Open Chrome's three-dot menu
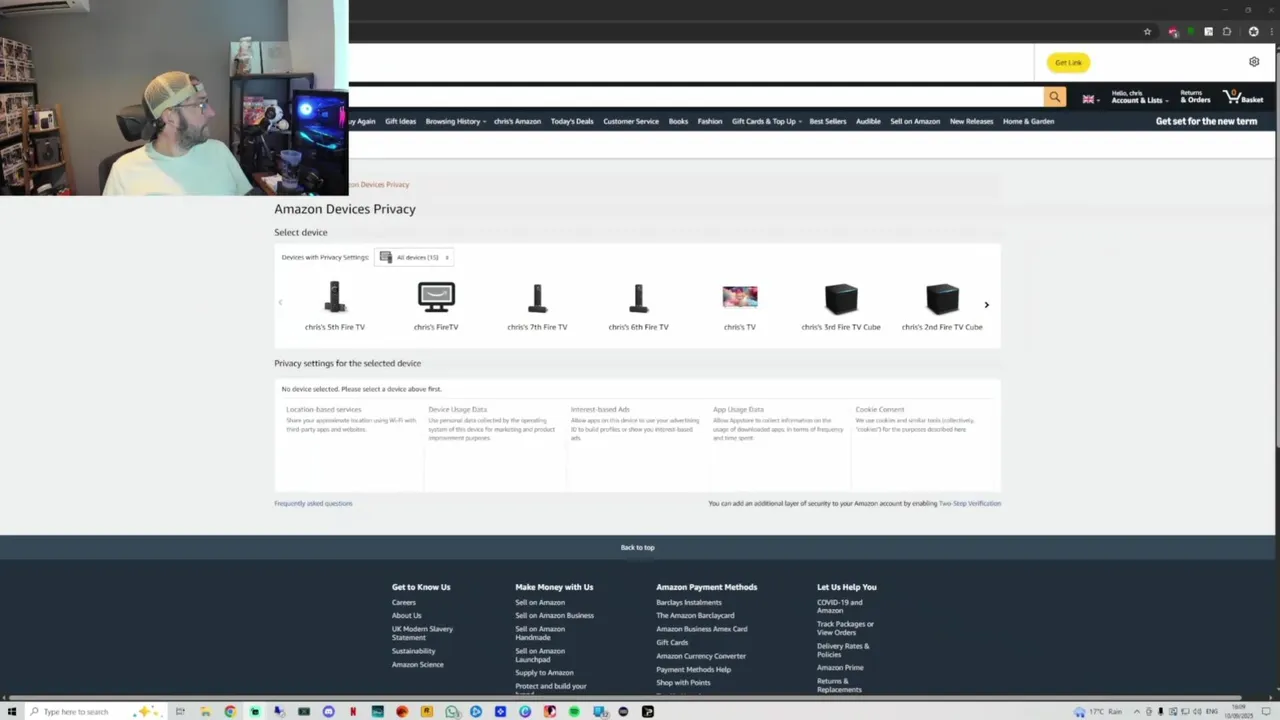The width and height of the screenshot is (1280, 720). pos(1271,32)
